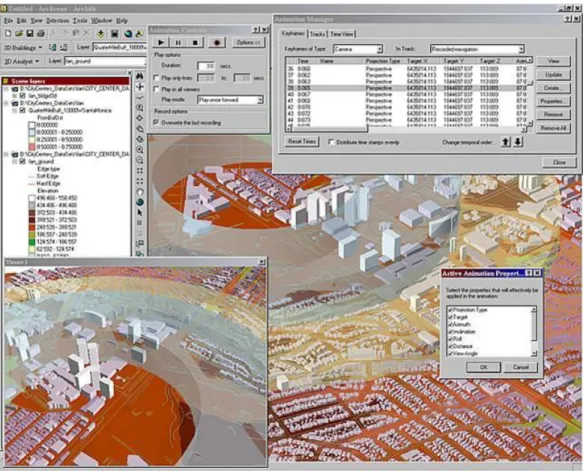Click the 496.468 - 558.450 elevation swatch
Image resolution: width=583 pixels, height=471 pixels.
pyautogui.click(x=32, y=198)
